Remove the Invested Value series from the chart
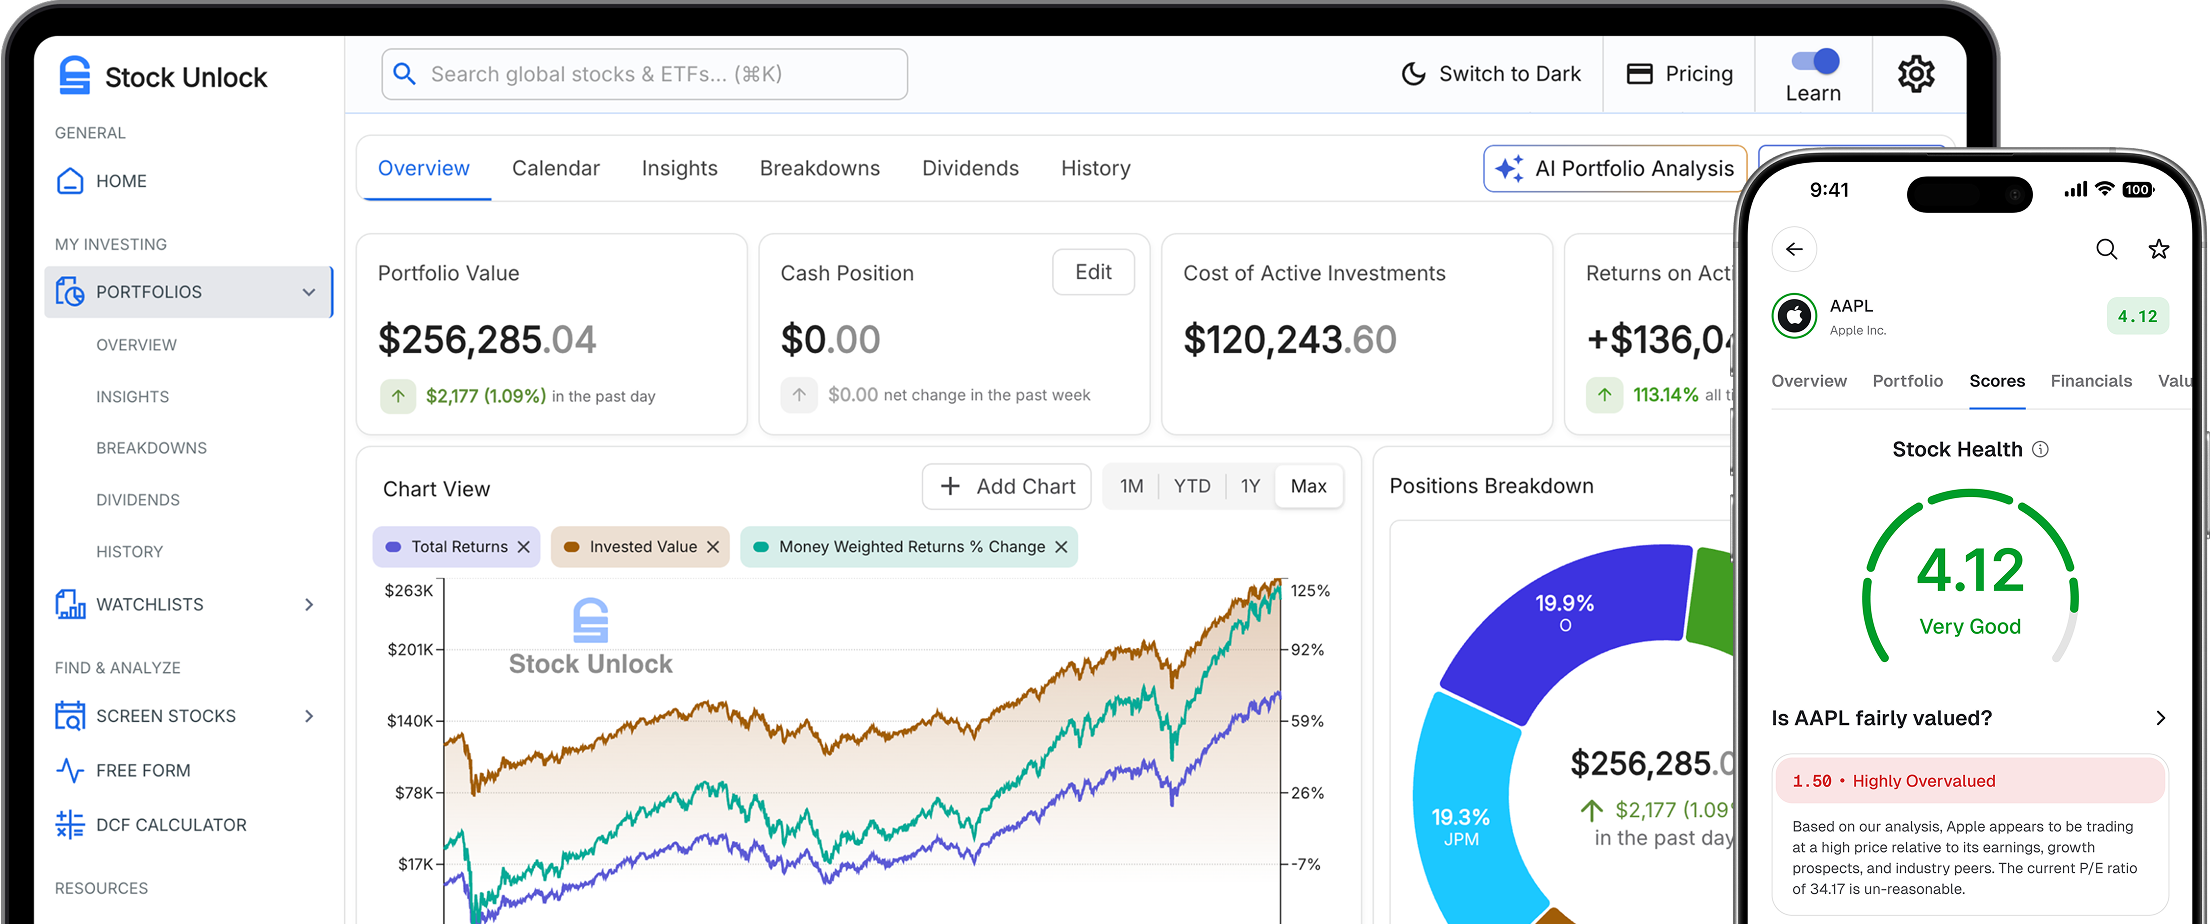 click(713, 547)
